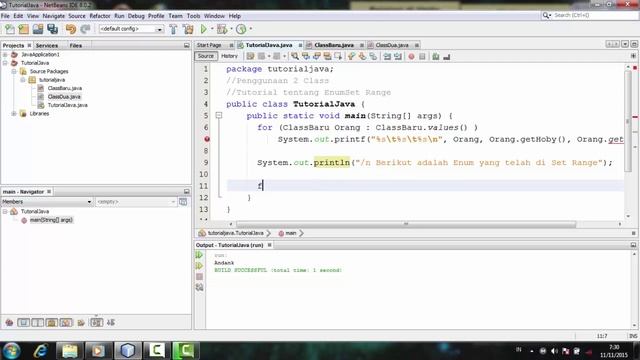Click Shift Line Right editor icon
This screenshot has width=640, height=360.
(398, 56)
